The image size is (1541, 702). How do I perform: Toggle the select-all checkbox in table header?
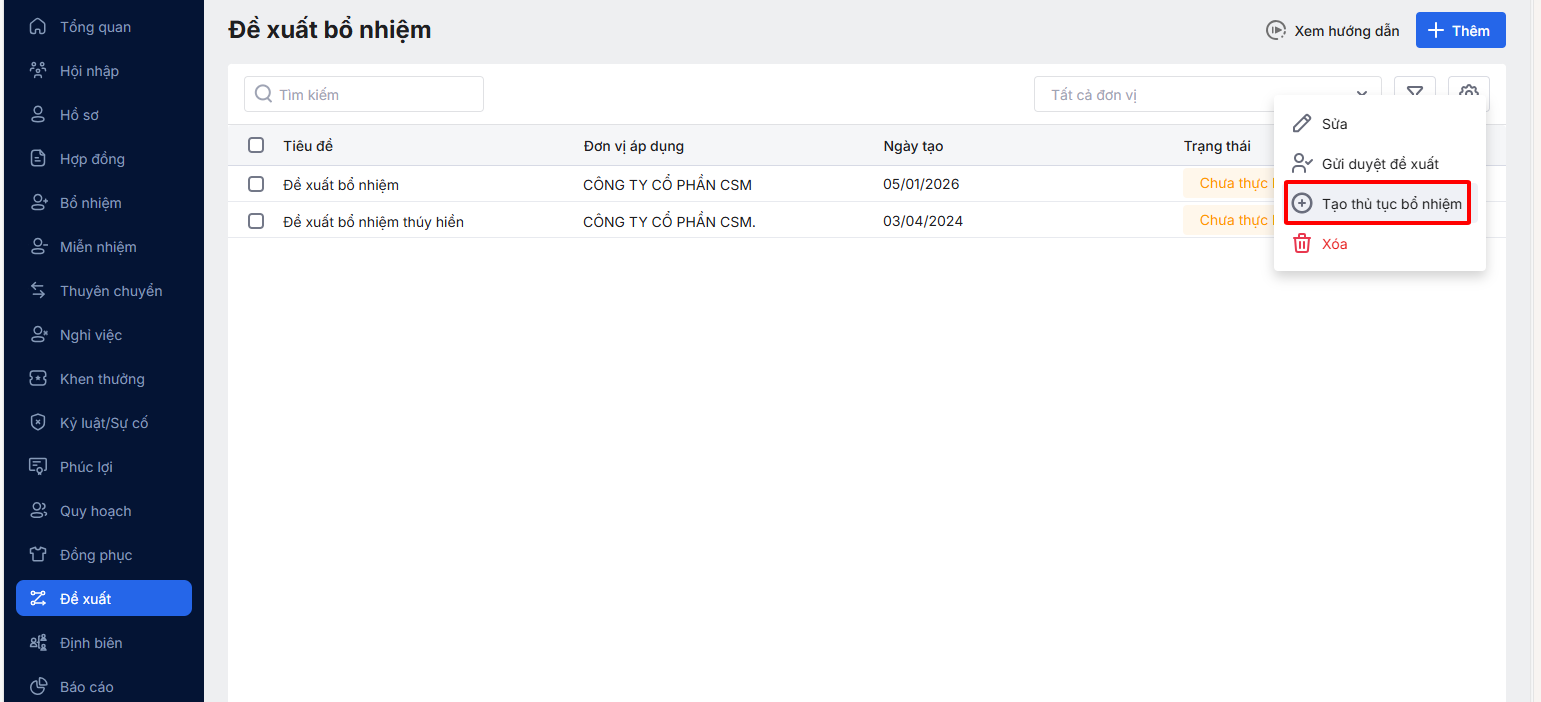[x=256, y=145]
